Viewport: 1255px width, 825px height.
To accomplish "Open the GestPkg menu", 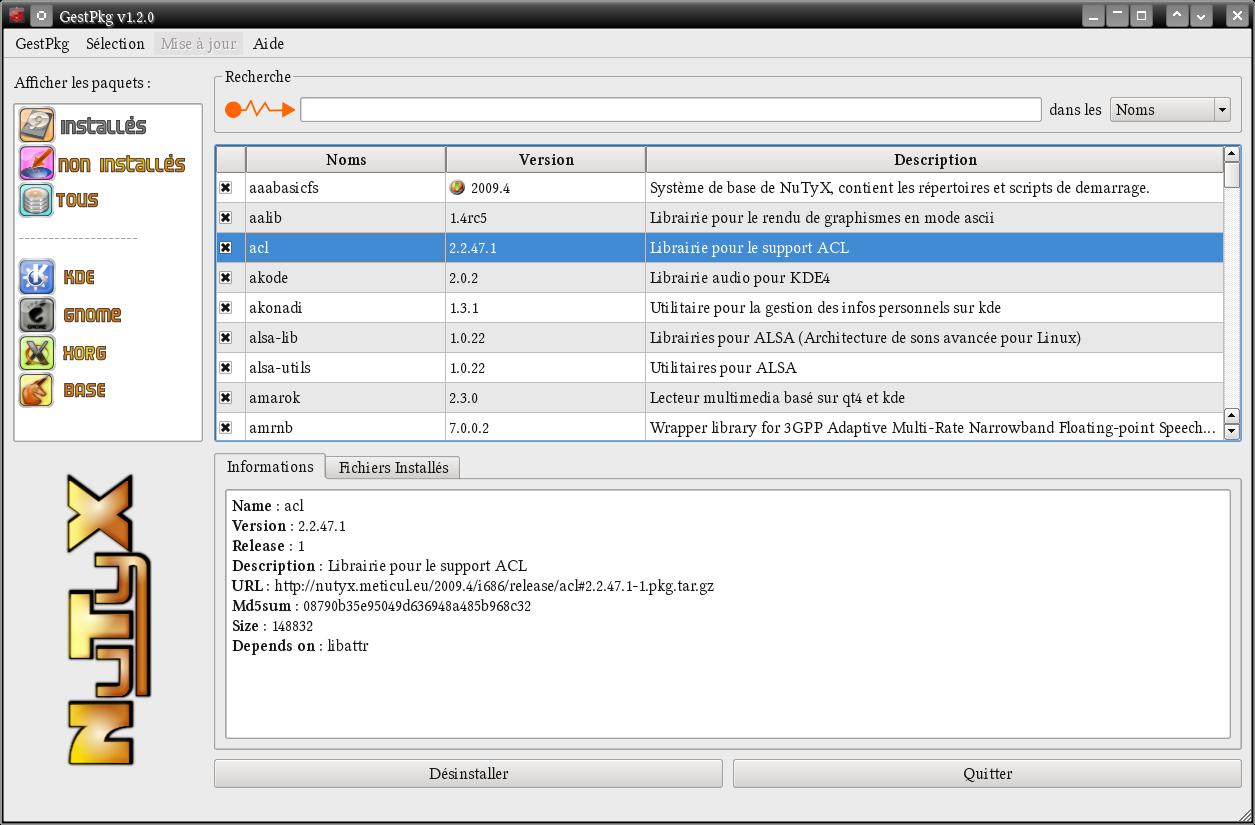I will (42, 43).
